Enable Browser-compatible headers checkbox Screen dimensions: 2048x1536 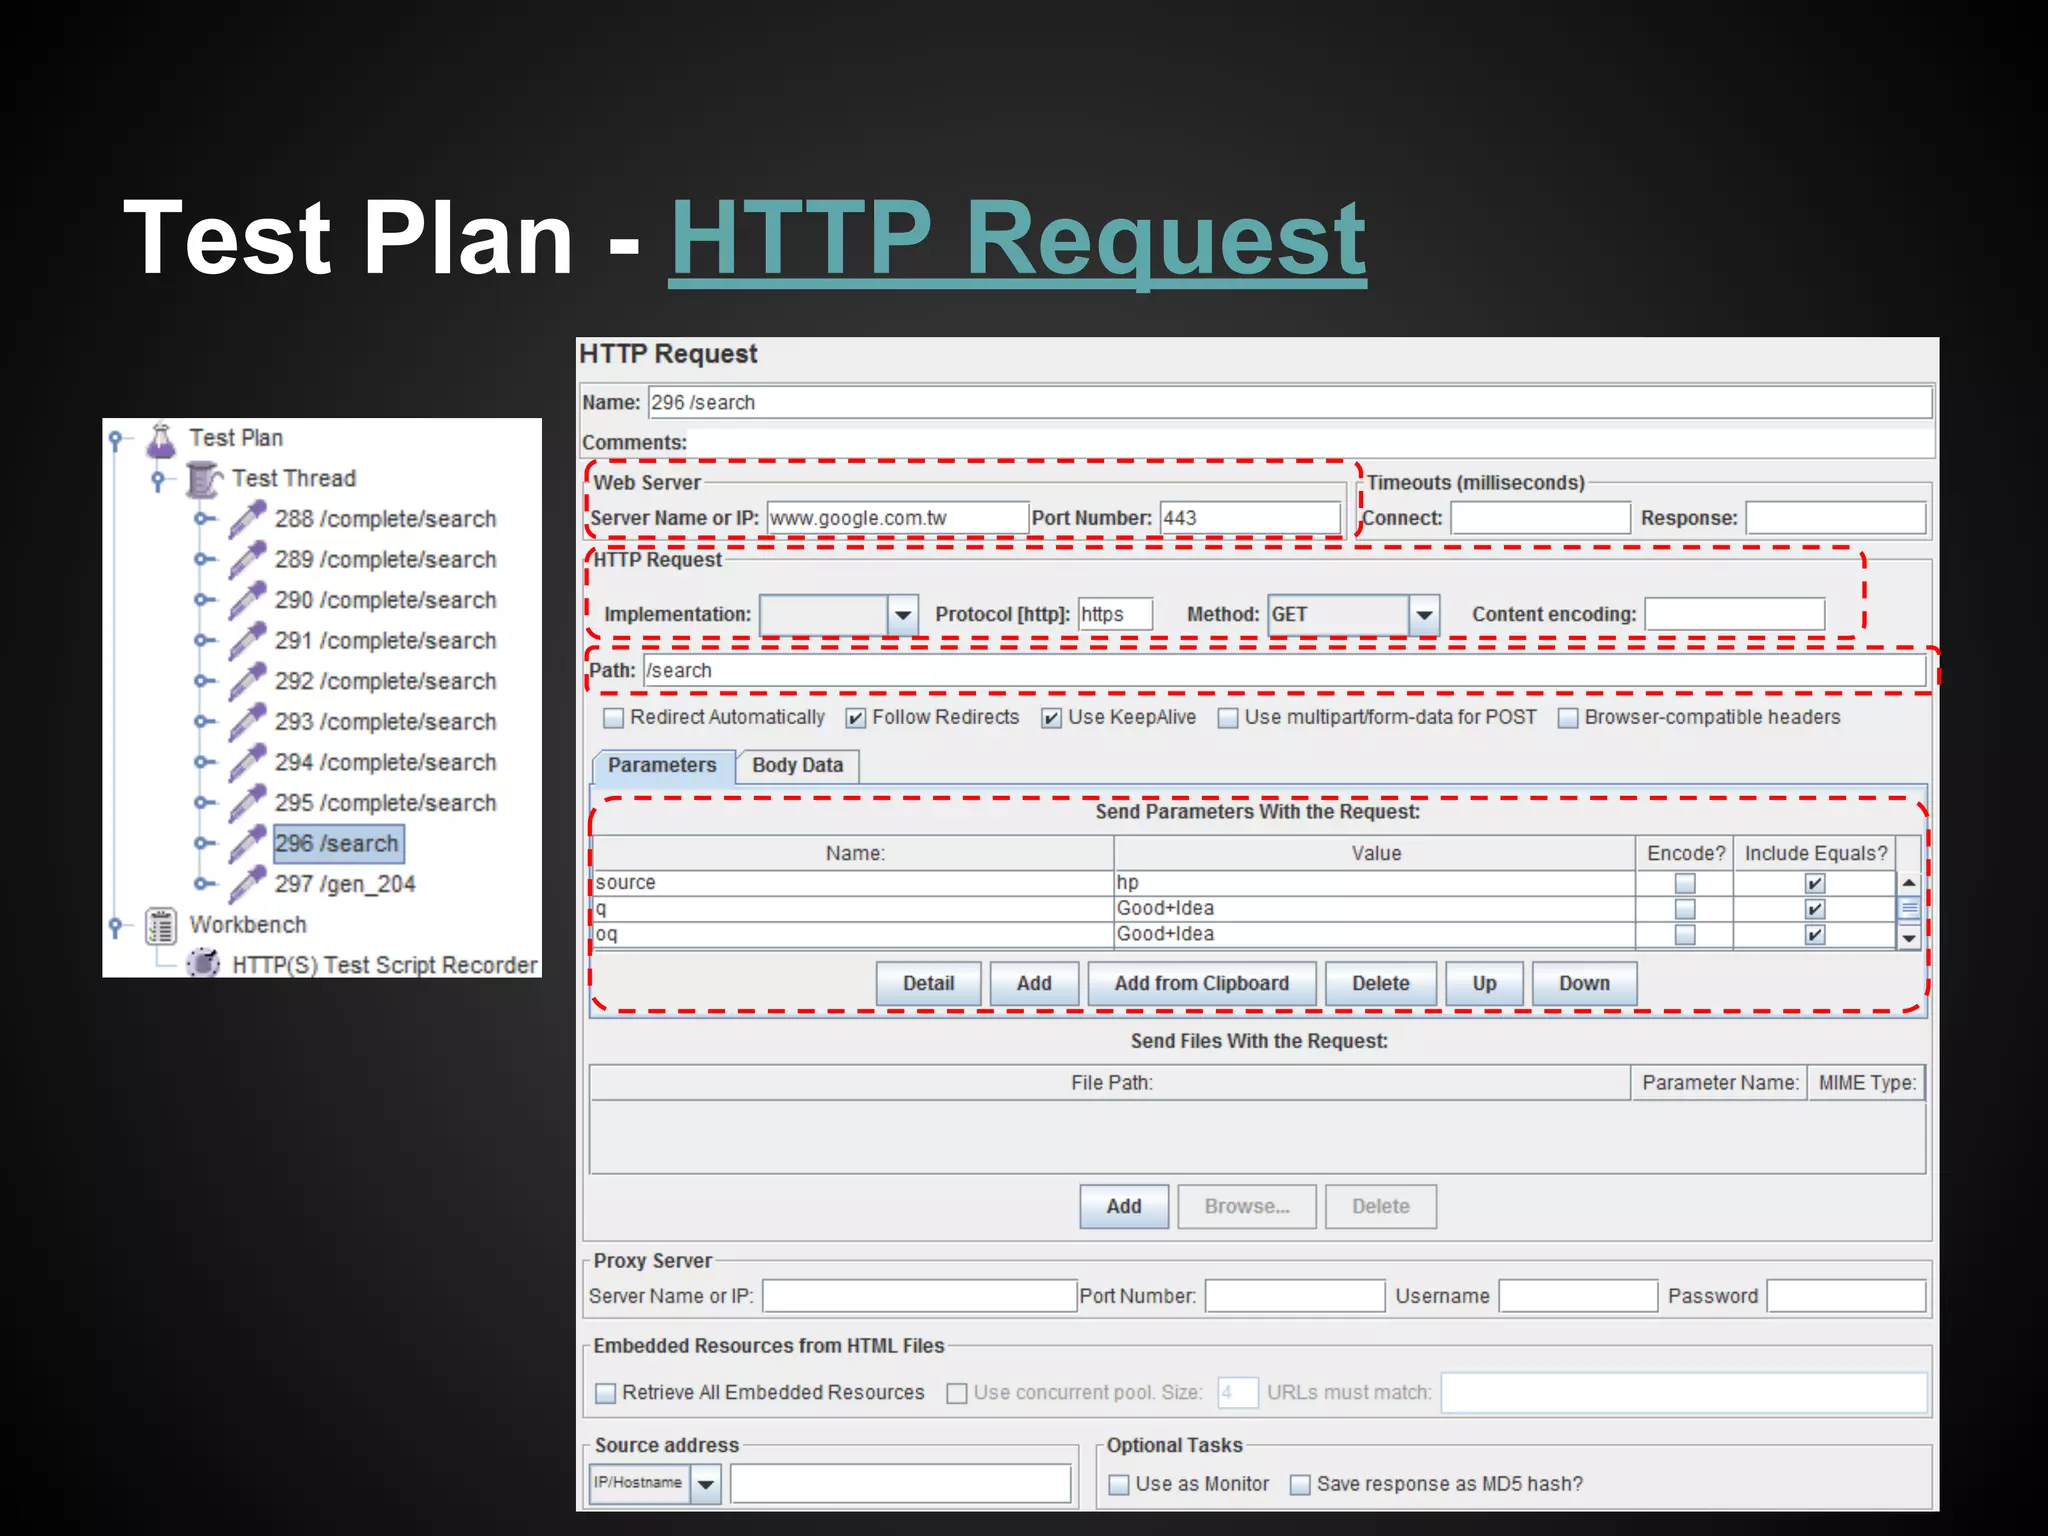[1568, 718]
